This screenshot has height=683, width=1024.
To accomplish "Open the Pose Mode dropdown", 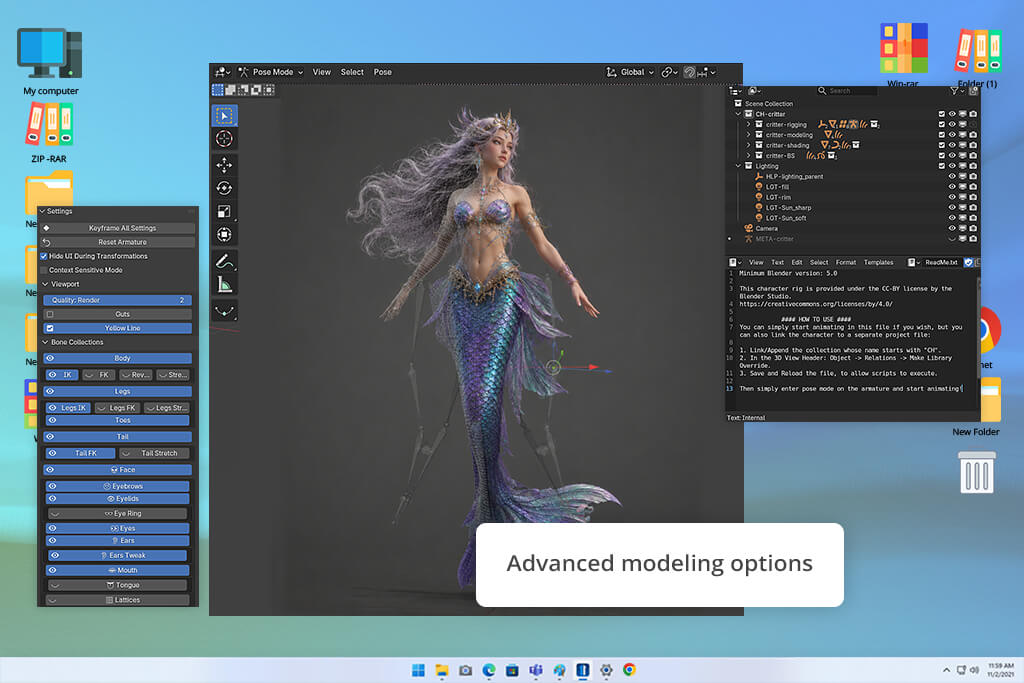I will tap(270, 72).
